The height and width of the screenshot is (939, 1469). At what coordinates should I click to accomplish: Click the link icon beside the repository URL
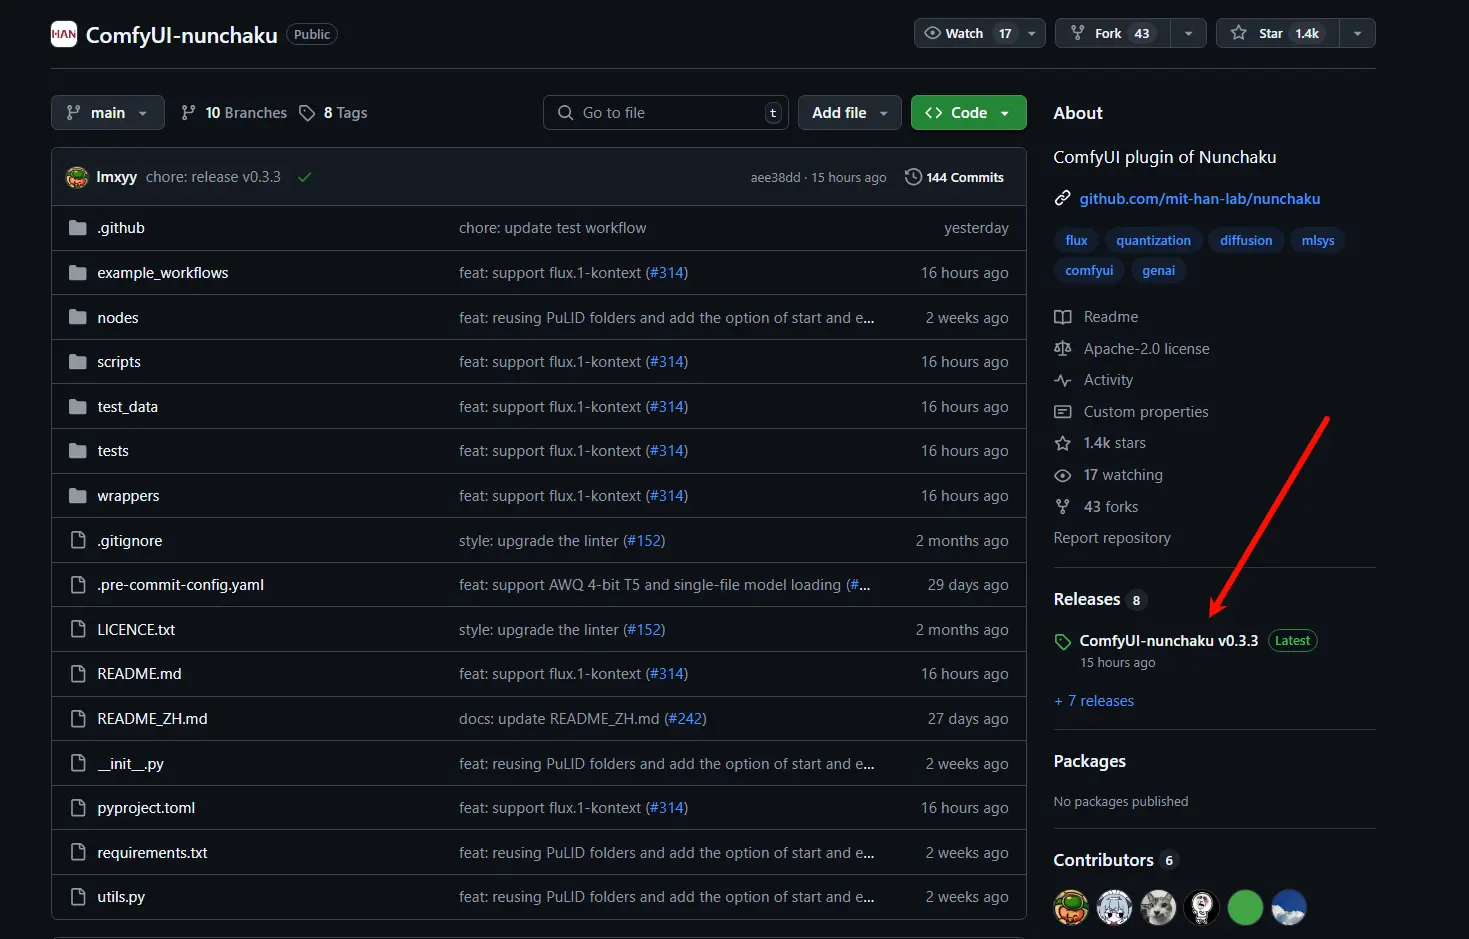[x=1062, y=198]
